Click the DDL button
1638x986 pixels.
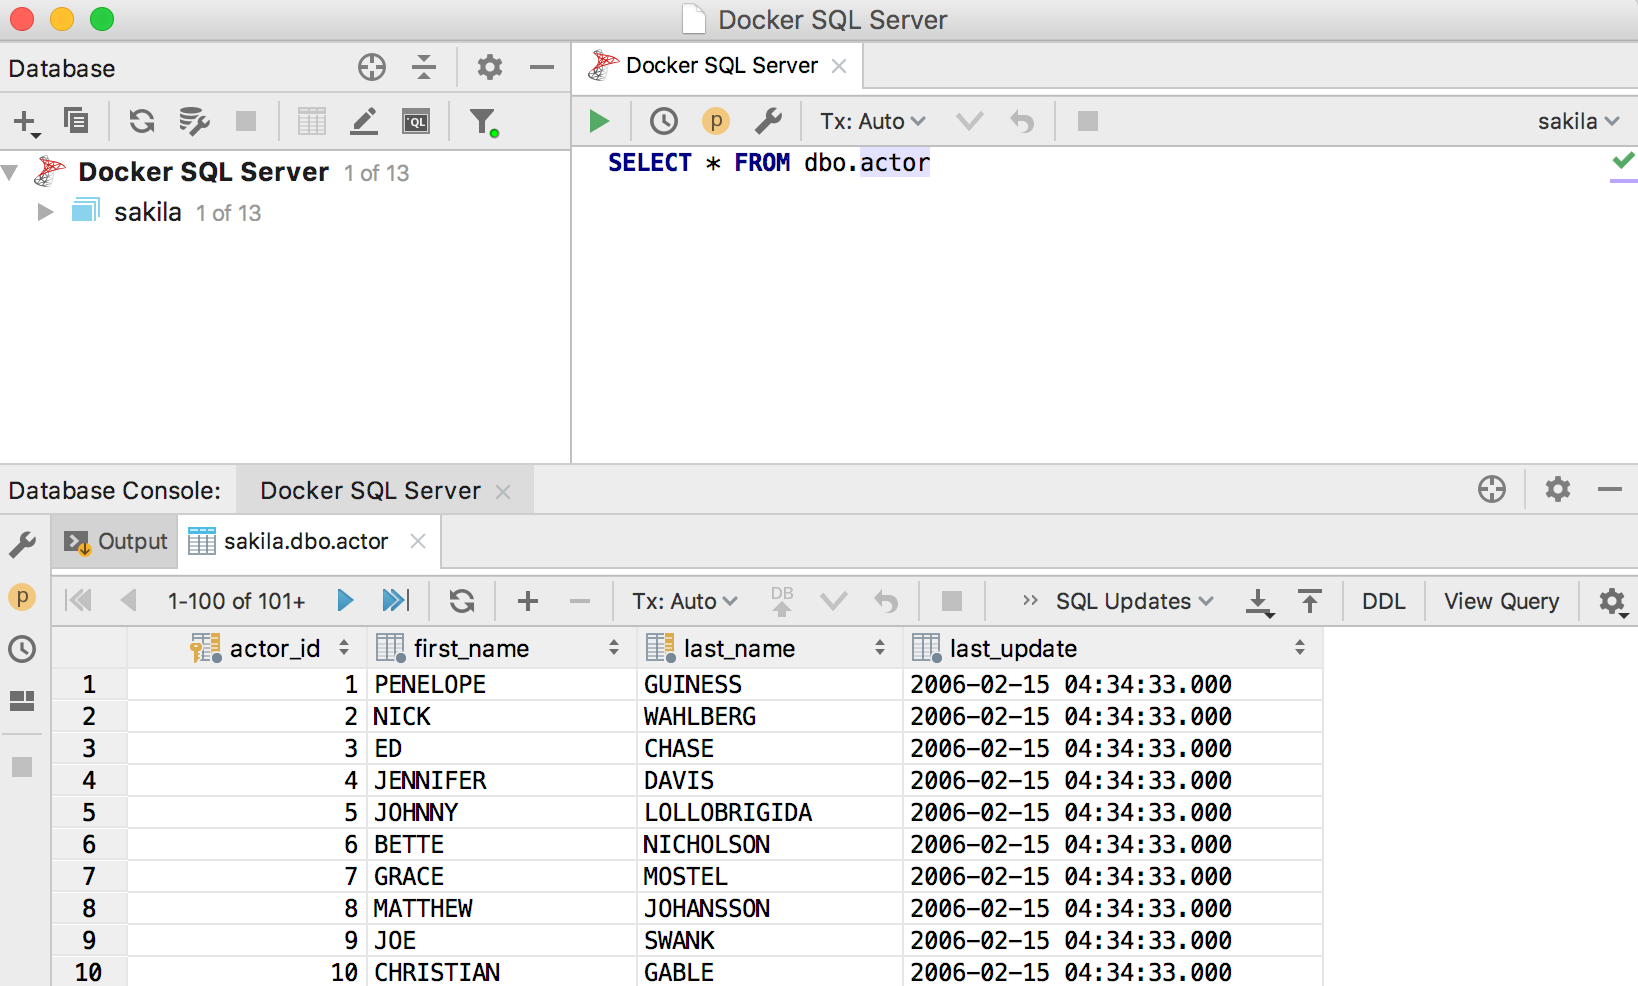[1383, 601]
